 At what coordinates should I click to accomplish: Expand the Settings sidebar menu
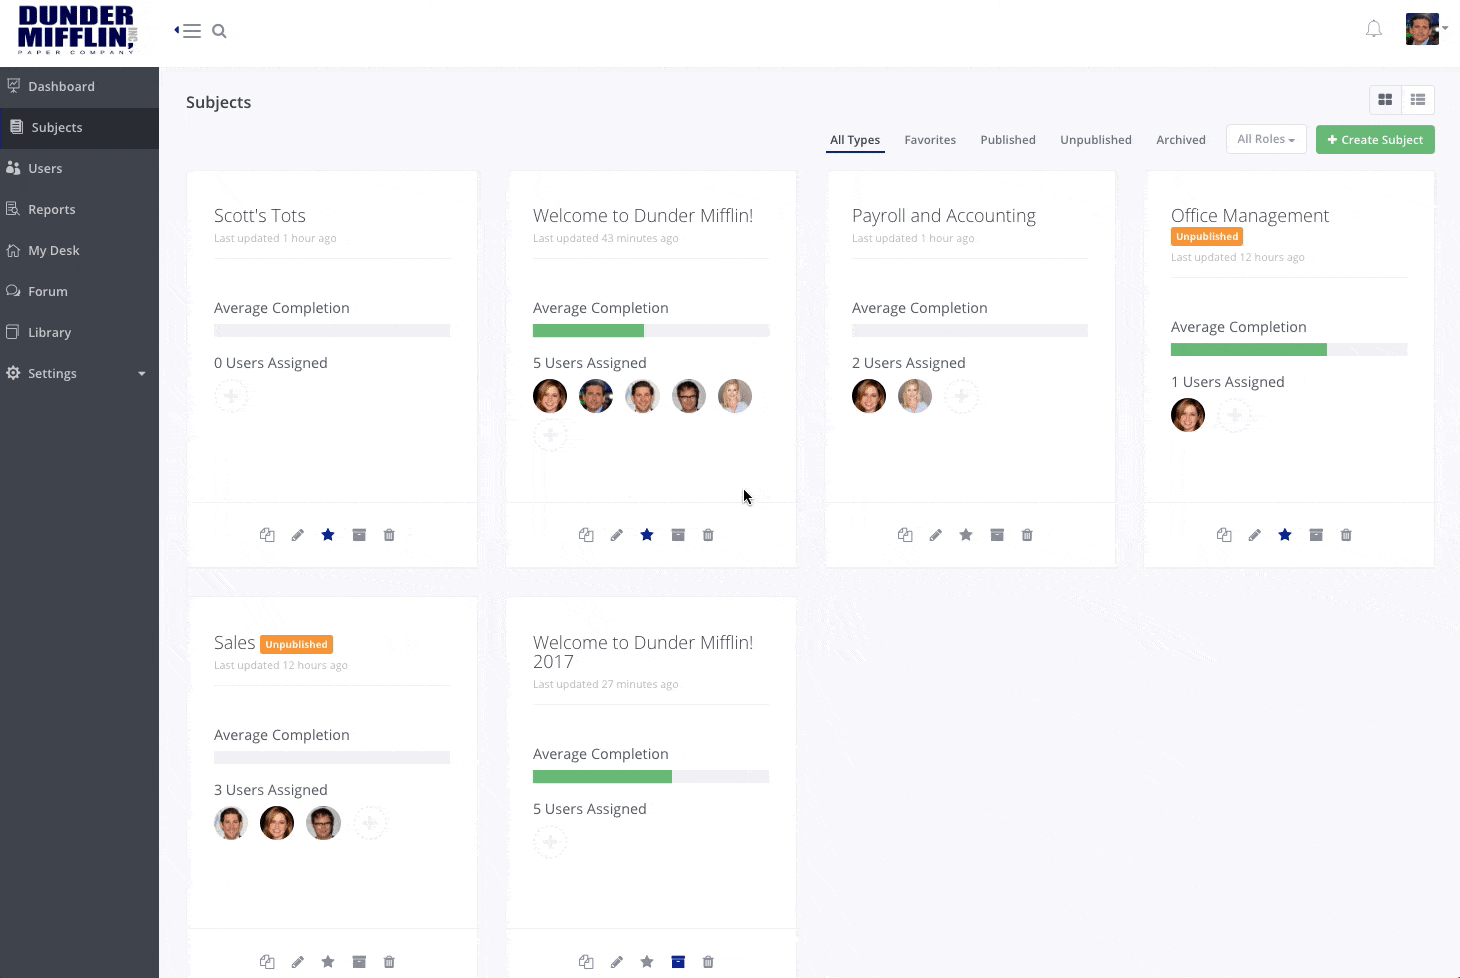[x=79, y=374]
